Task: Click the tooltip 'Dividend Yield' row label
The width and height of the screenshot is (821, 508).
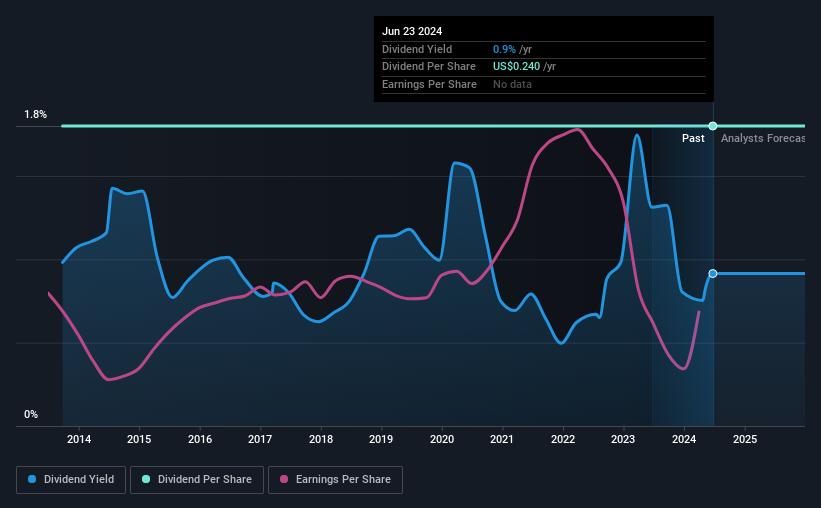Action: 417,49
